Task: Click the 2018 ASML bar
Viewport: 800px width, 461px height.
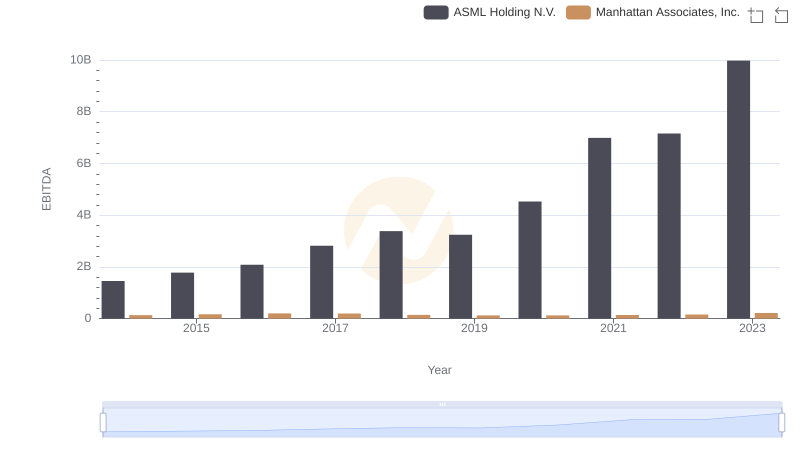Action: click(391, 275)
